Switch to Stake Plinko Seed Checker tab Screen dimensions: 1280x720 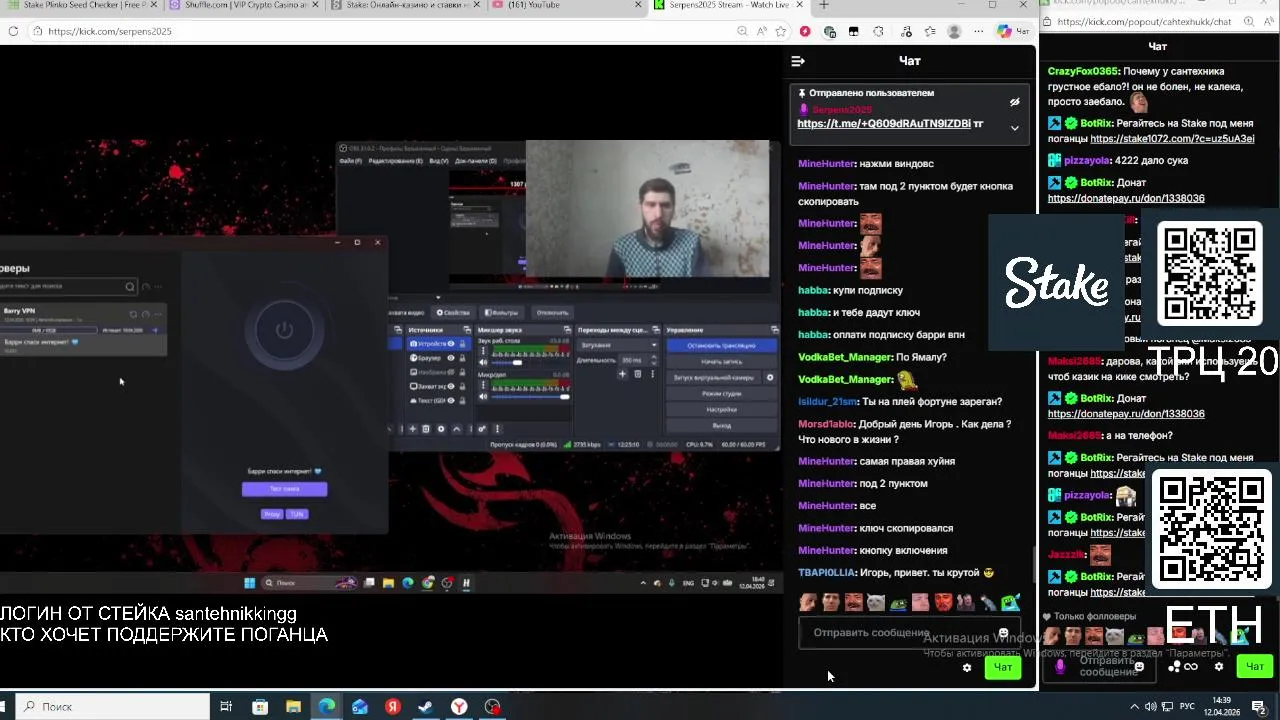83,5
